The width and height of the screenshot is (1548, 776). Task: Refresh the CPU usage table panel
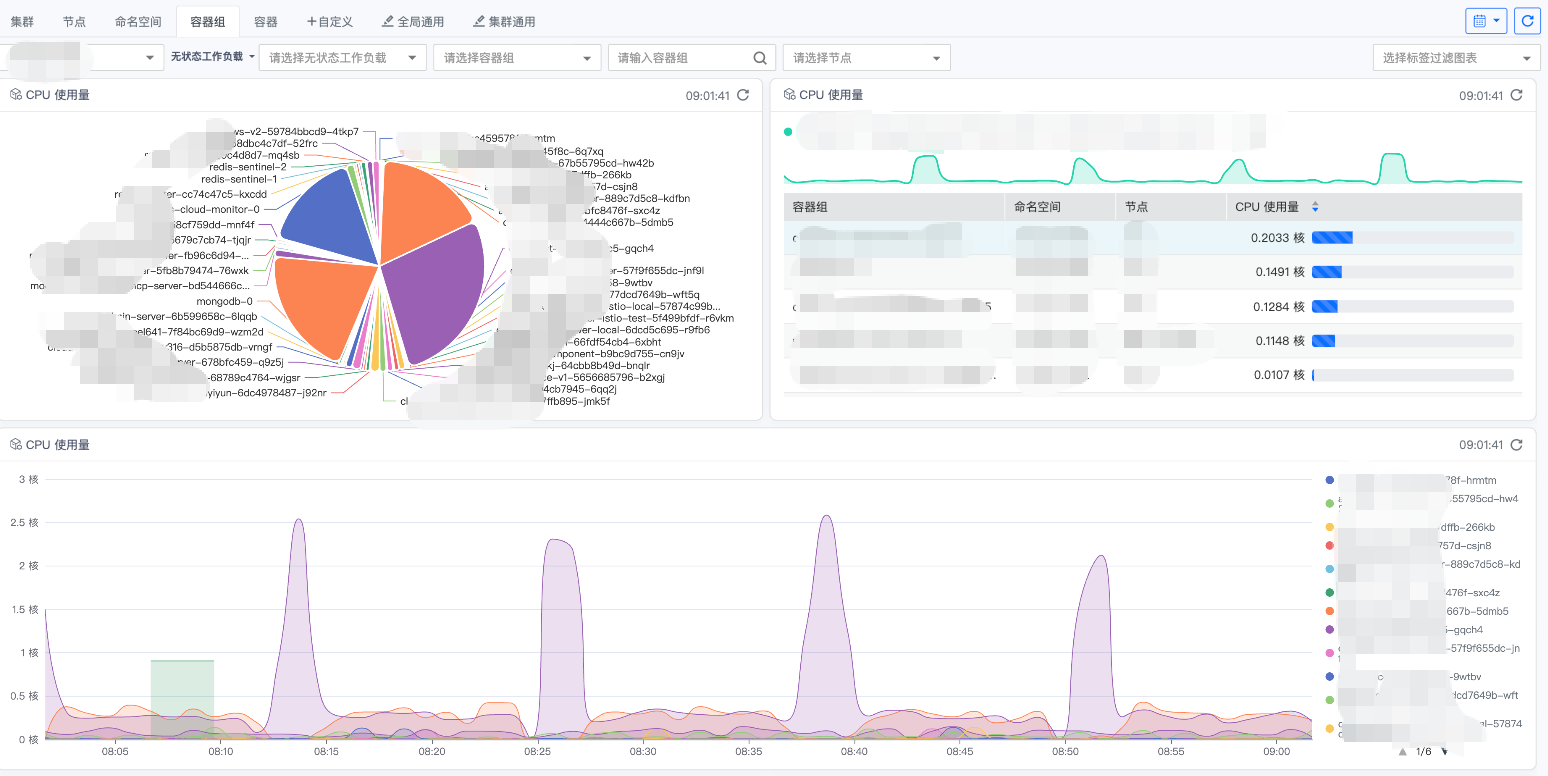[1516, 95]
